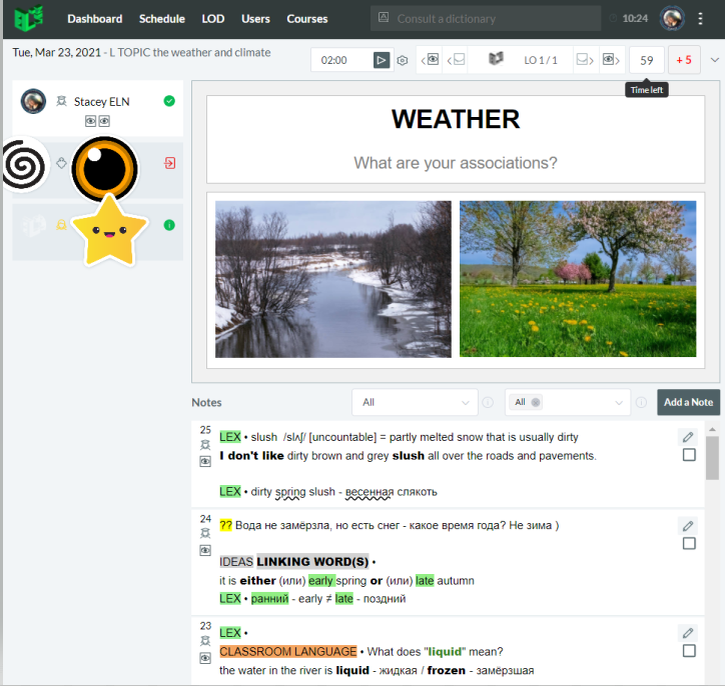
Task: Click info icon before Add a Note
Action: point(641,403)
